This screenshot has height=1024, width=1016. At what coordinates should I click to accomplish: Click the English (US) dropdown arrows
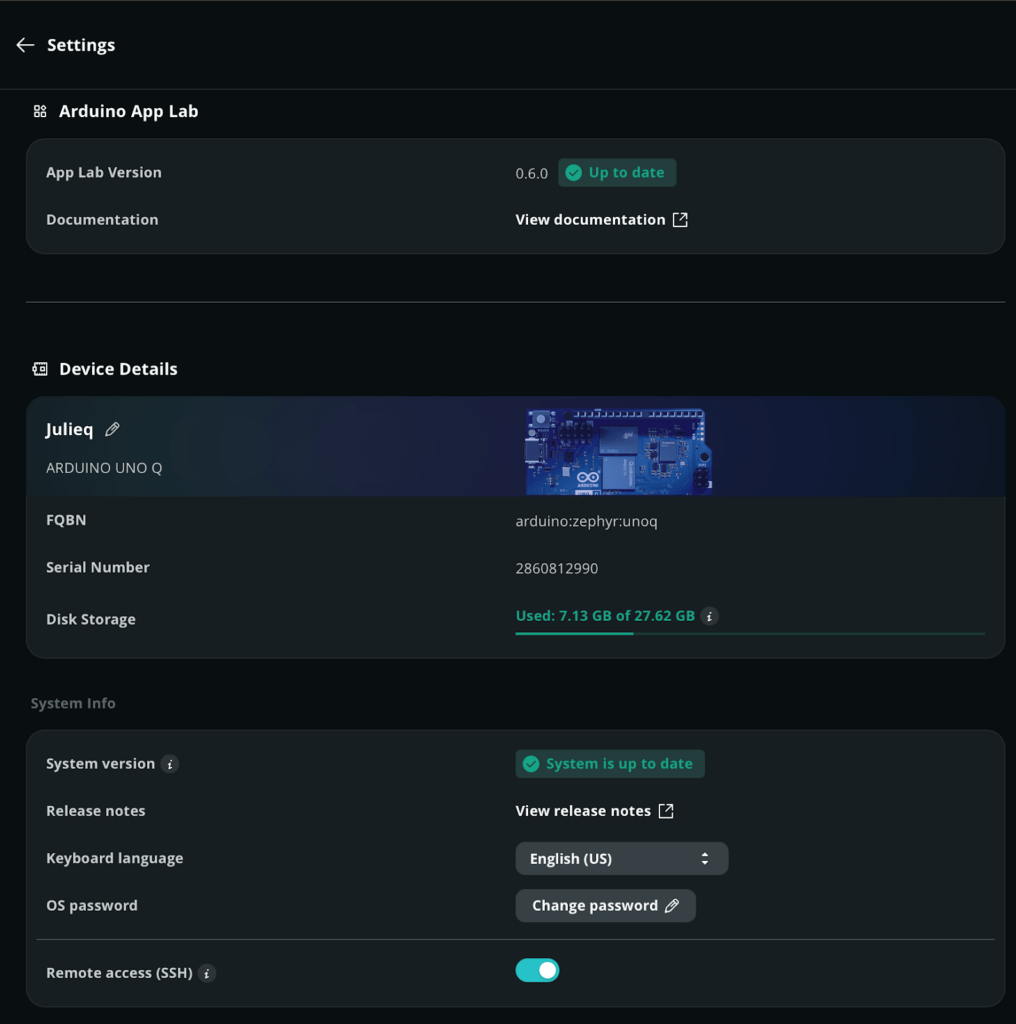pos(705,859)
